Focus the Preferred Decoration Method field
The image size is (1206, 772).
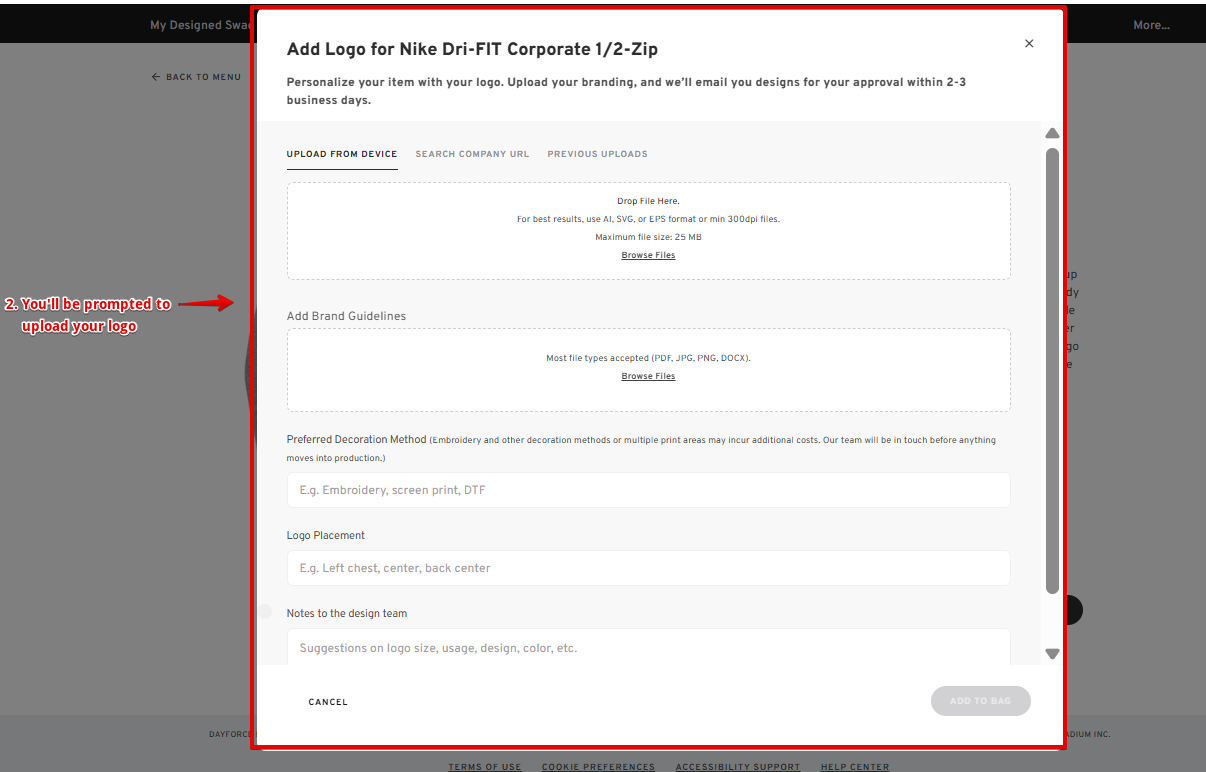pos(648,490)
